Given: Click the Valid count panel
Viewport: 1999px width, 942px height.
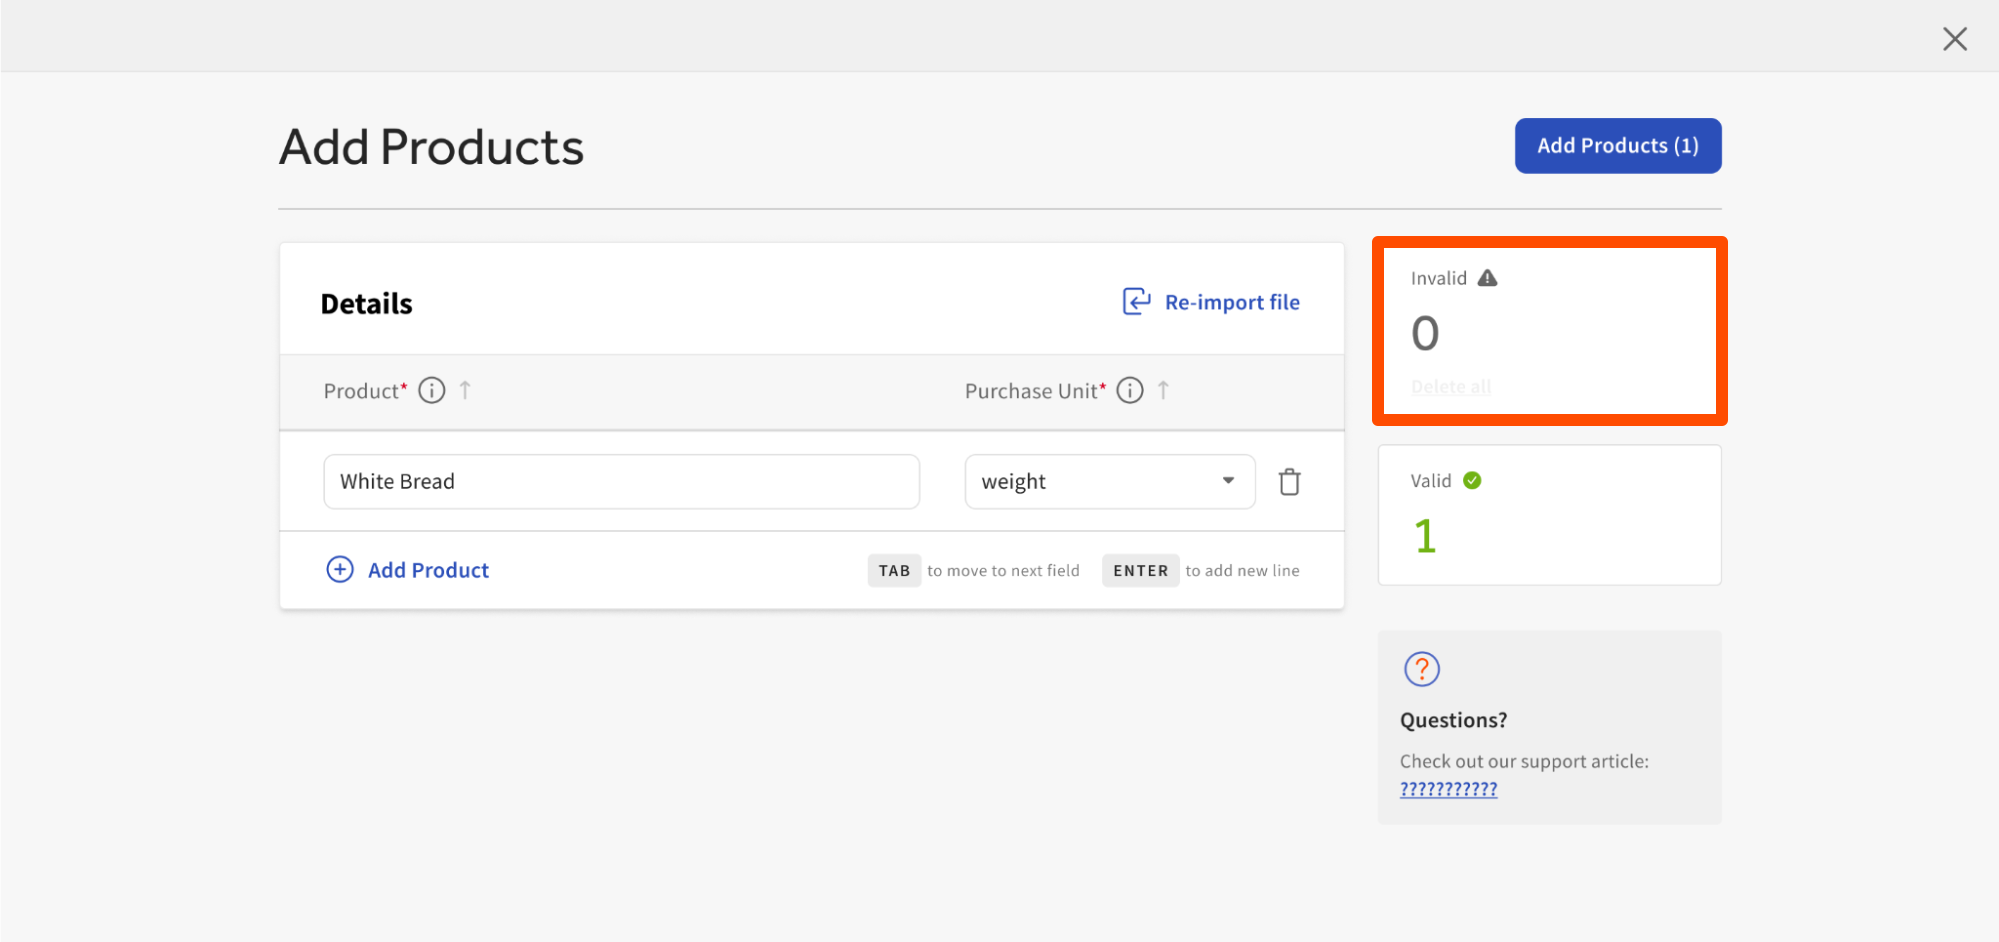Looking at the screenshot, I should [1549, 514].
